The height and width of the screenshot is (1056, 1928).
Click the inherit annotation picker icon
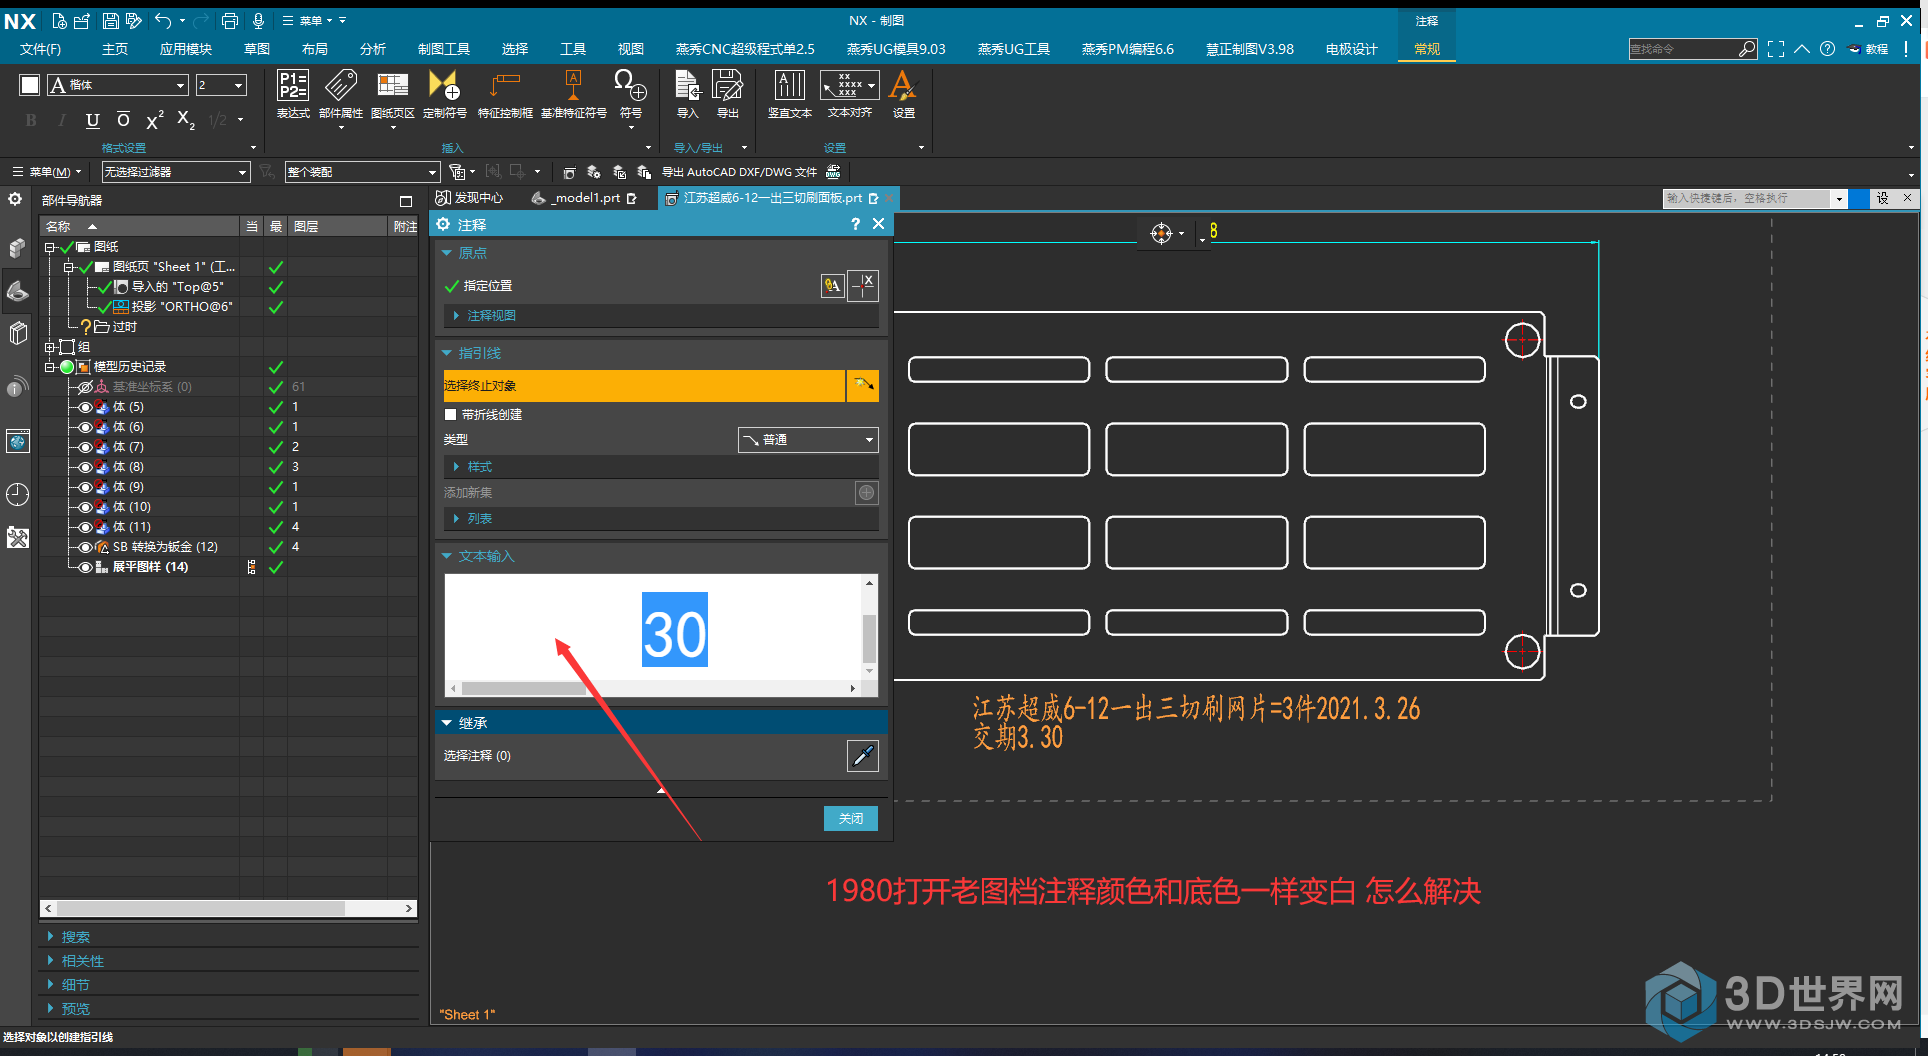pyautogui.click(x=863, y=756)
